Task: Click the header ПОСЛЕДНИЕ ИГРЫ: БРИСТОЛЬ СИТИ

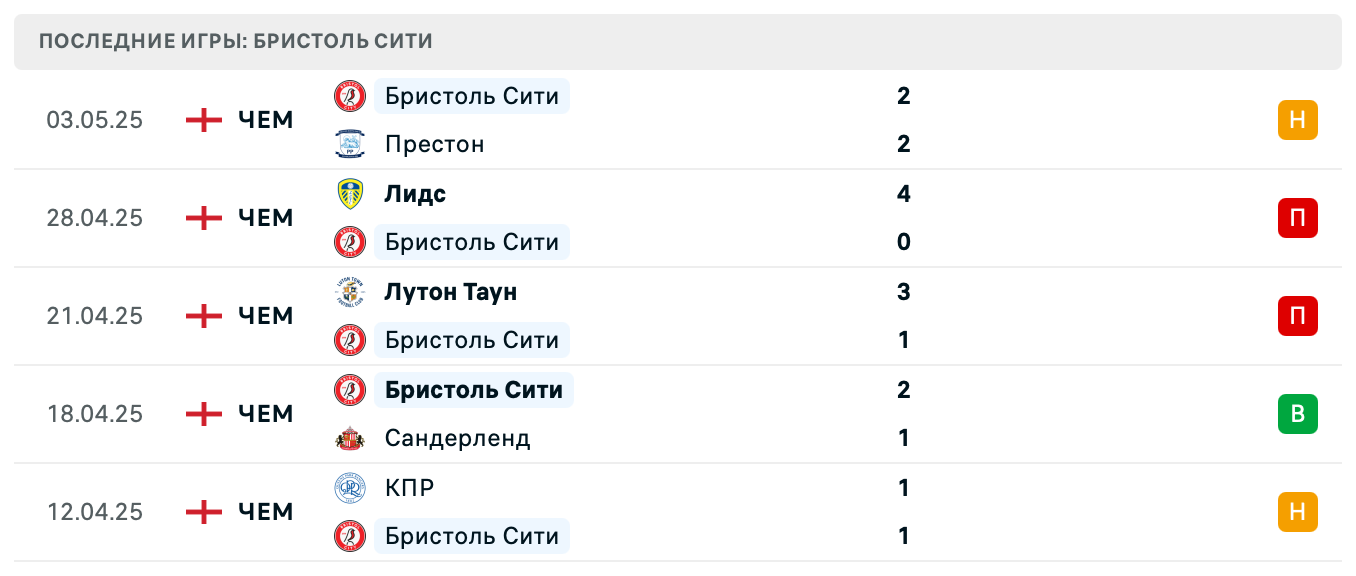Action: coord(235,41)
